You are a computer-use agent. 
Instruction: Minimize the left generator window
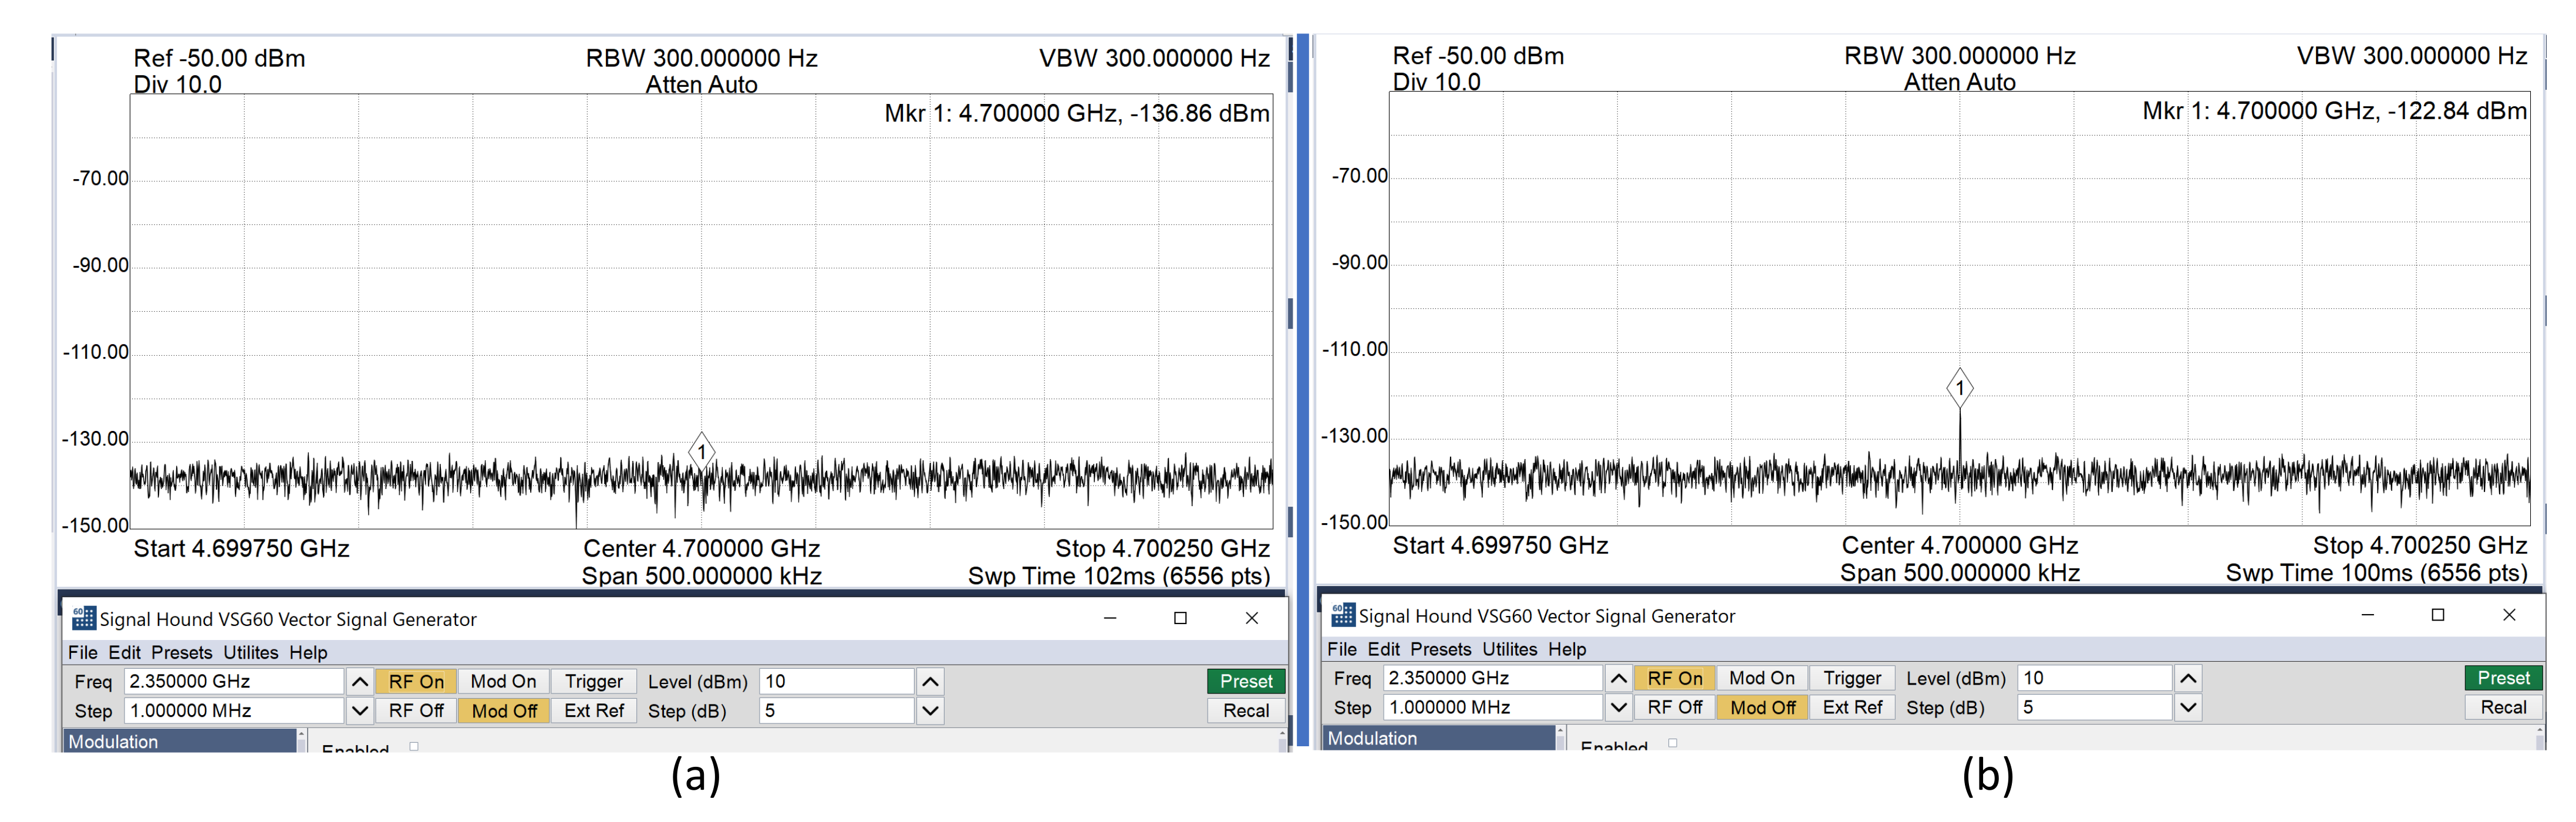click(1110, 618)
